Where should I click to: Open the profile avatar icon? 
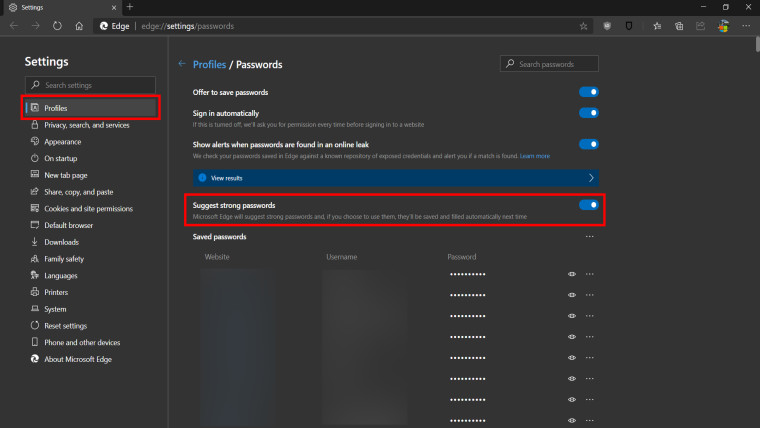coord(723,26)
